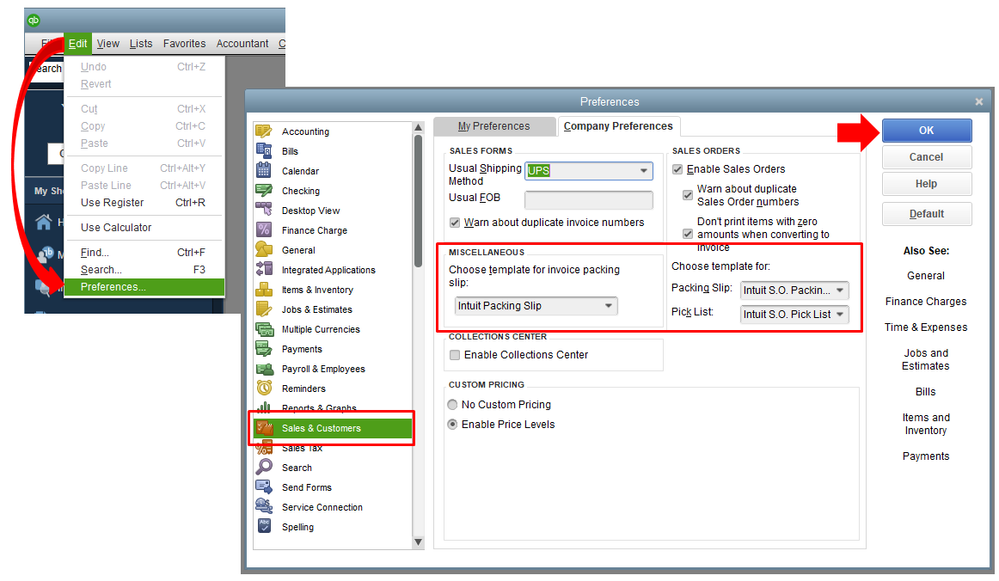Open the sales order Packing Slip dropdown
Screen dimensions: 999x581
pos(794,290)
